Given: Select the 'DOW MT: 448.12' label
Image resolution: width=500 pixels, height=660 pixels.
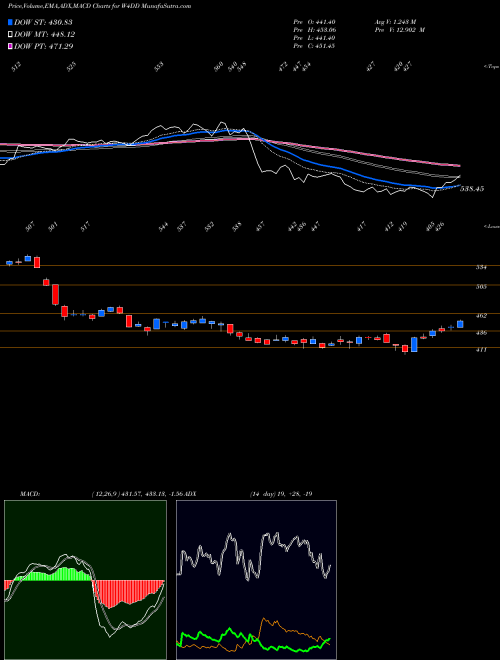Looking at the screenshot, I should click(x=44, y=35).
